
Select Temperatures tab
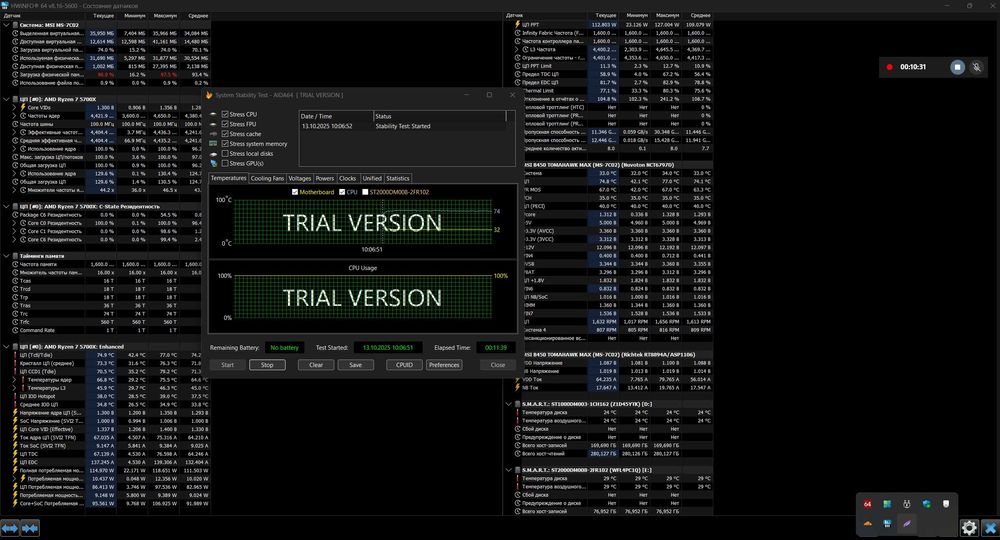click(x=228, y=178)
